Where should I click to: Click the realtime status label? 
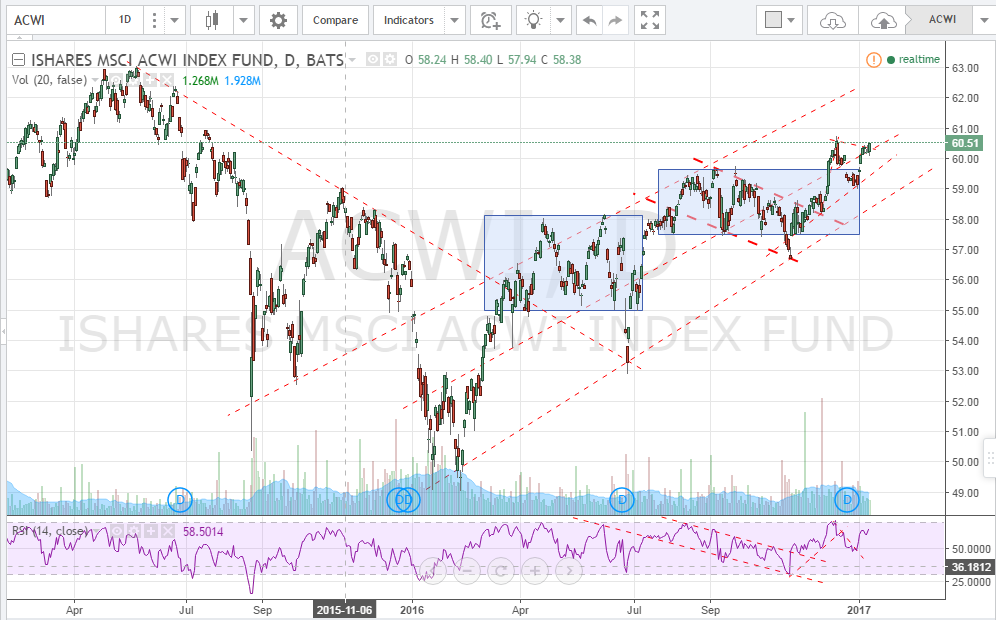click(x=919, y=60)
